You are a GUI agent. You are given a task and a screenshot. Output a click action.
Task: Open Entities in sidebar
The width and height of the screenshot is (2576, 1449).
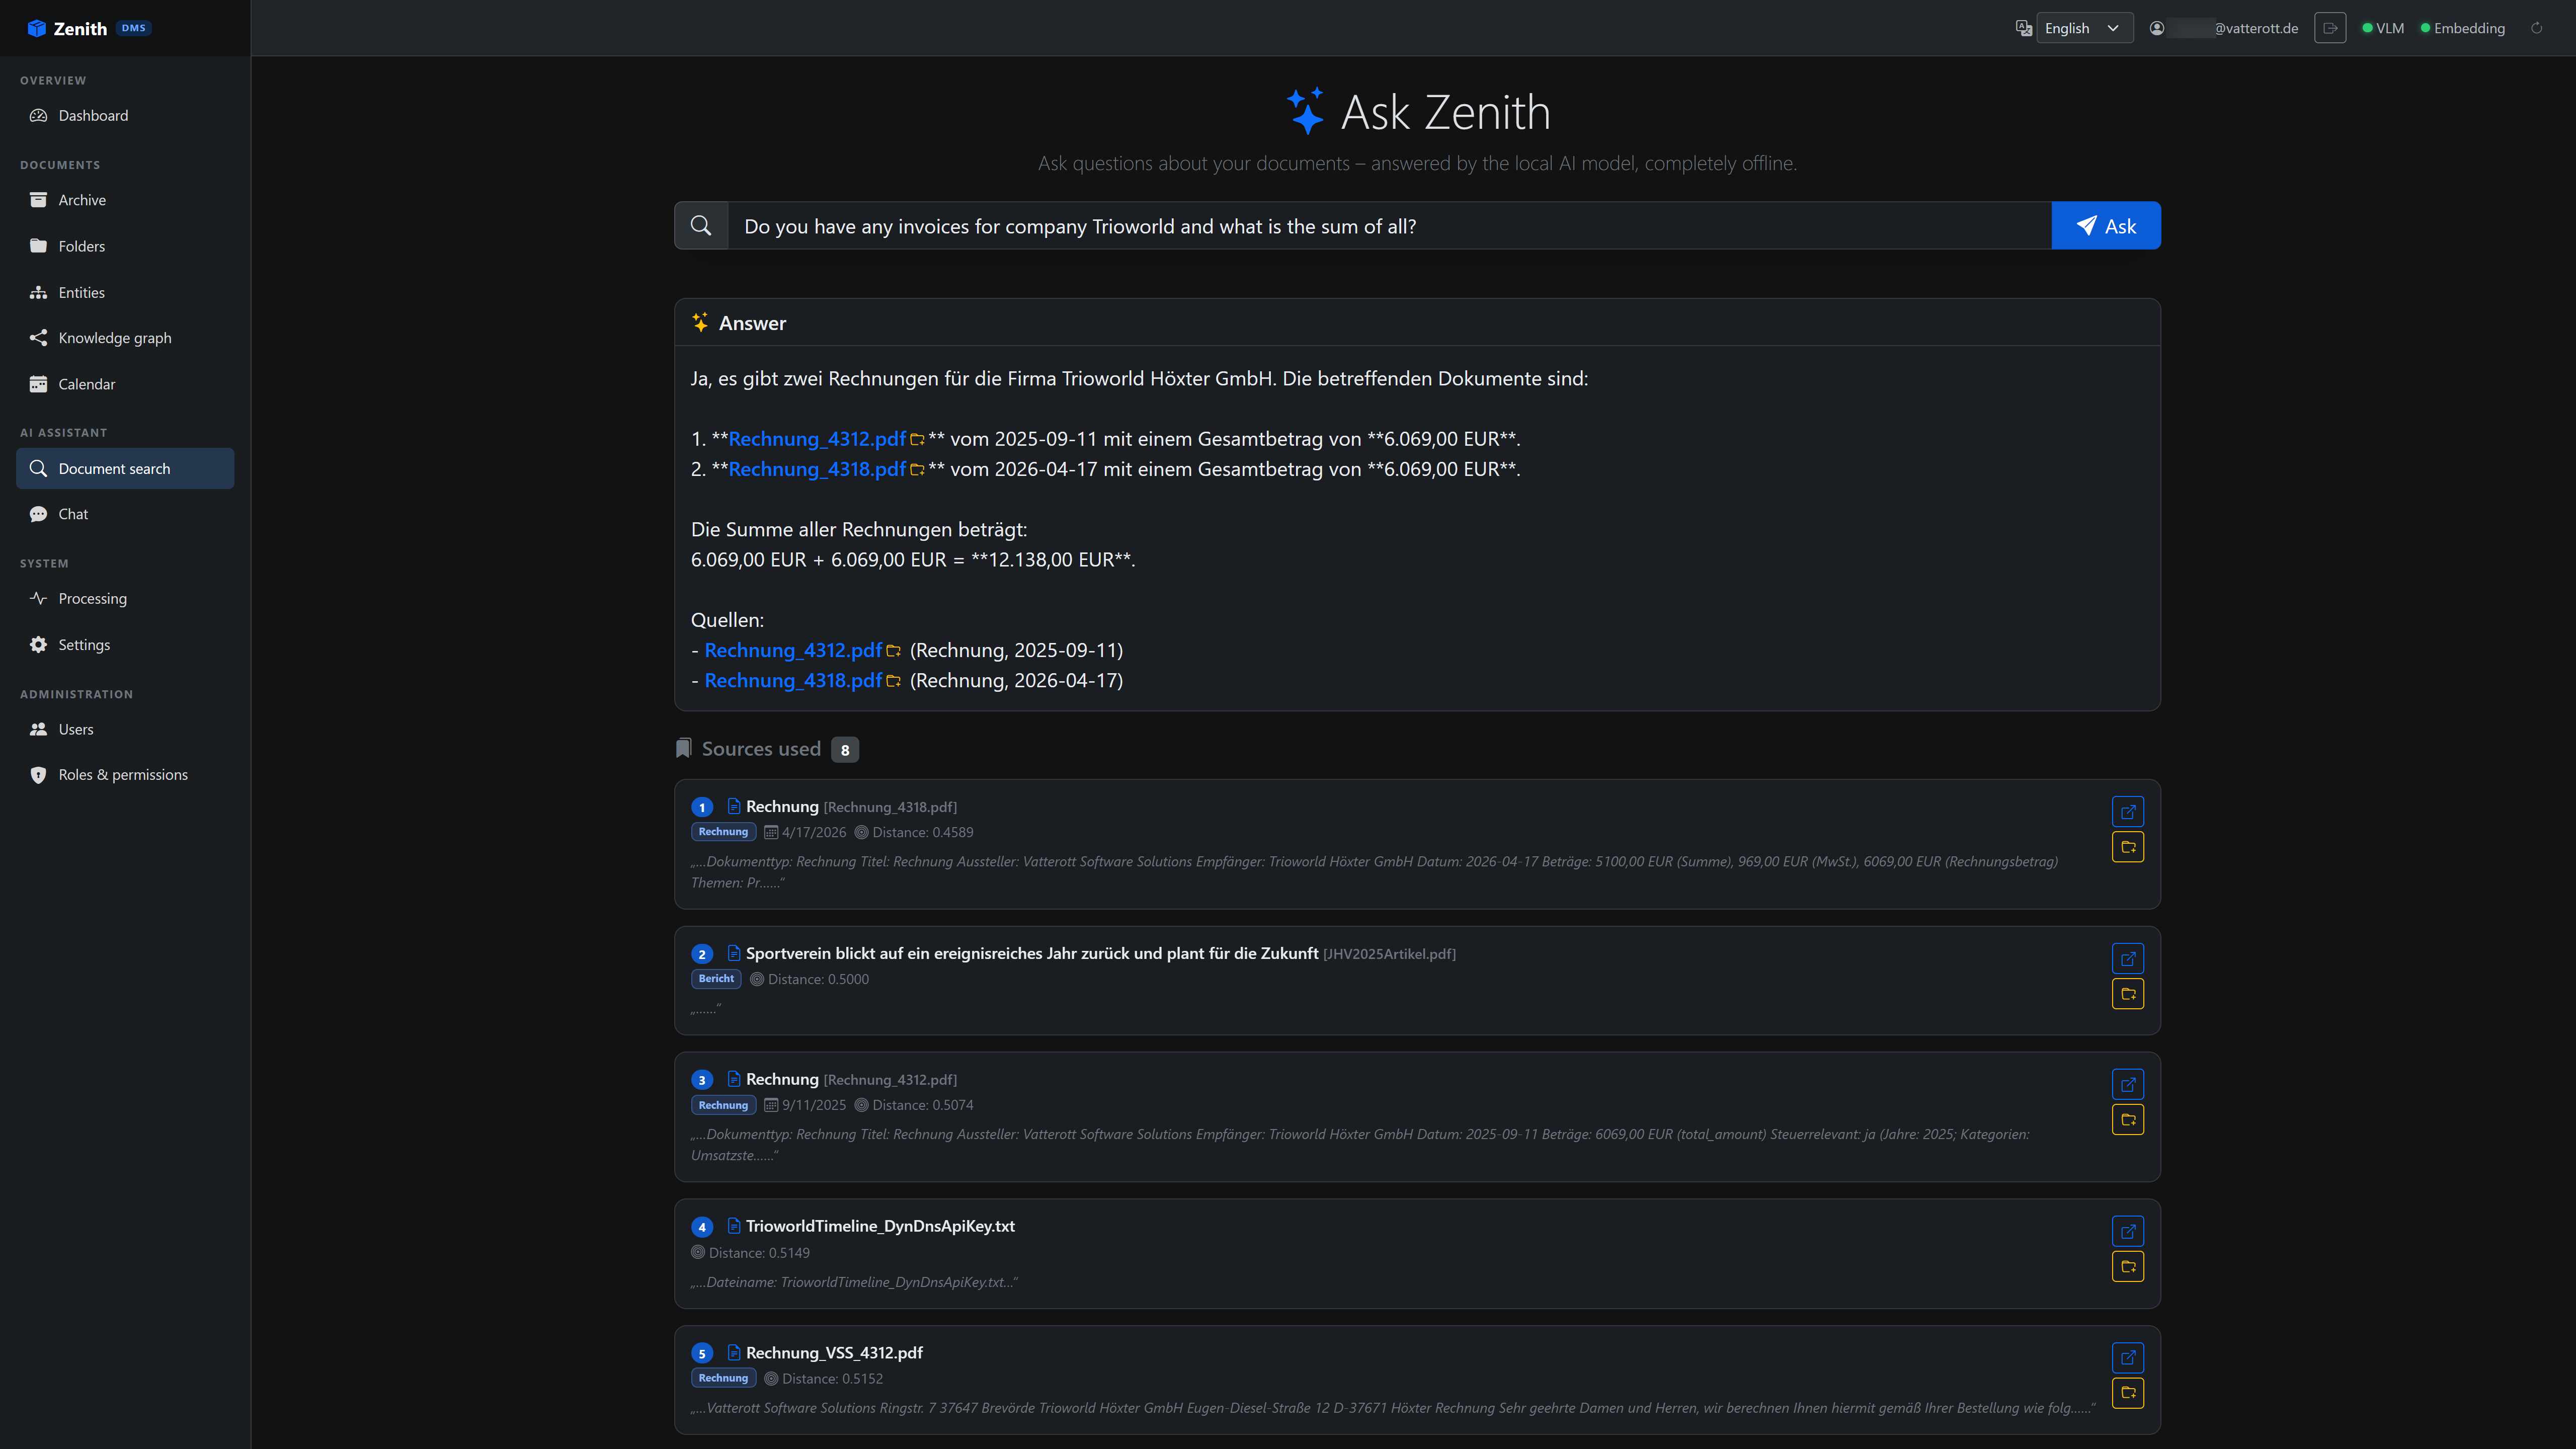(x=125, y=292)
